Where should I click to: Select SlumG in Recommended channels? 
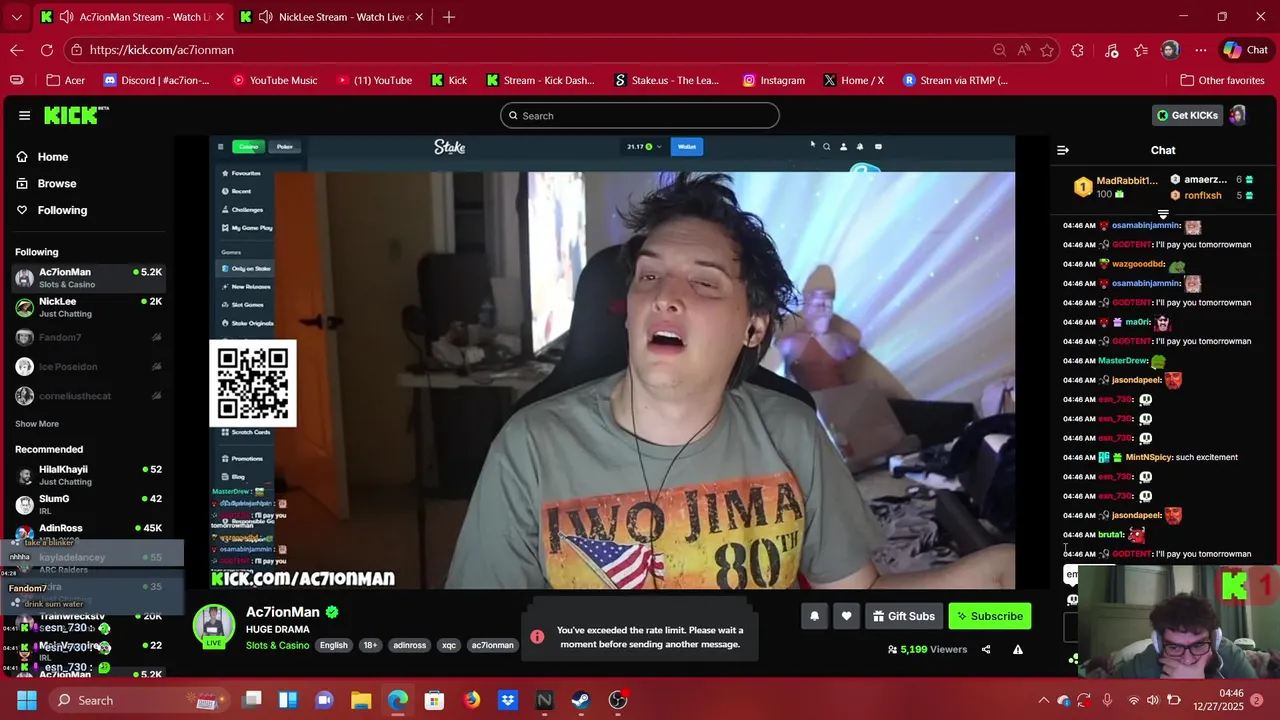(89, 504)
